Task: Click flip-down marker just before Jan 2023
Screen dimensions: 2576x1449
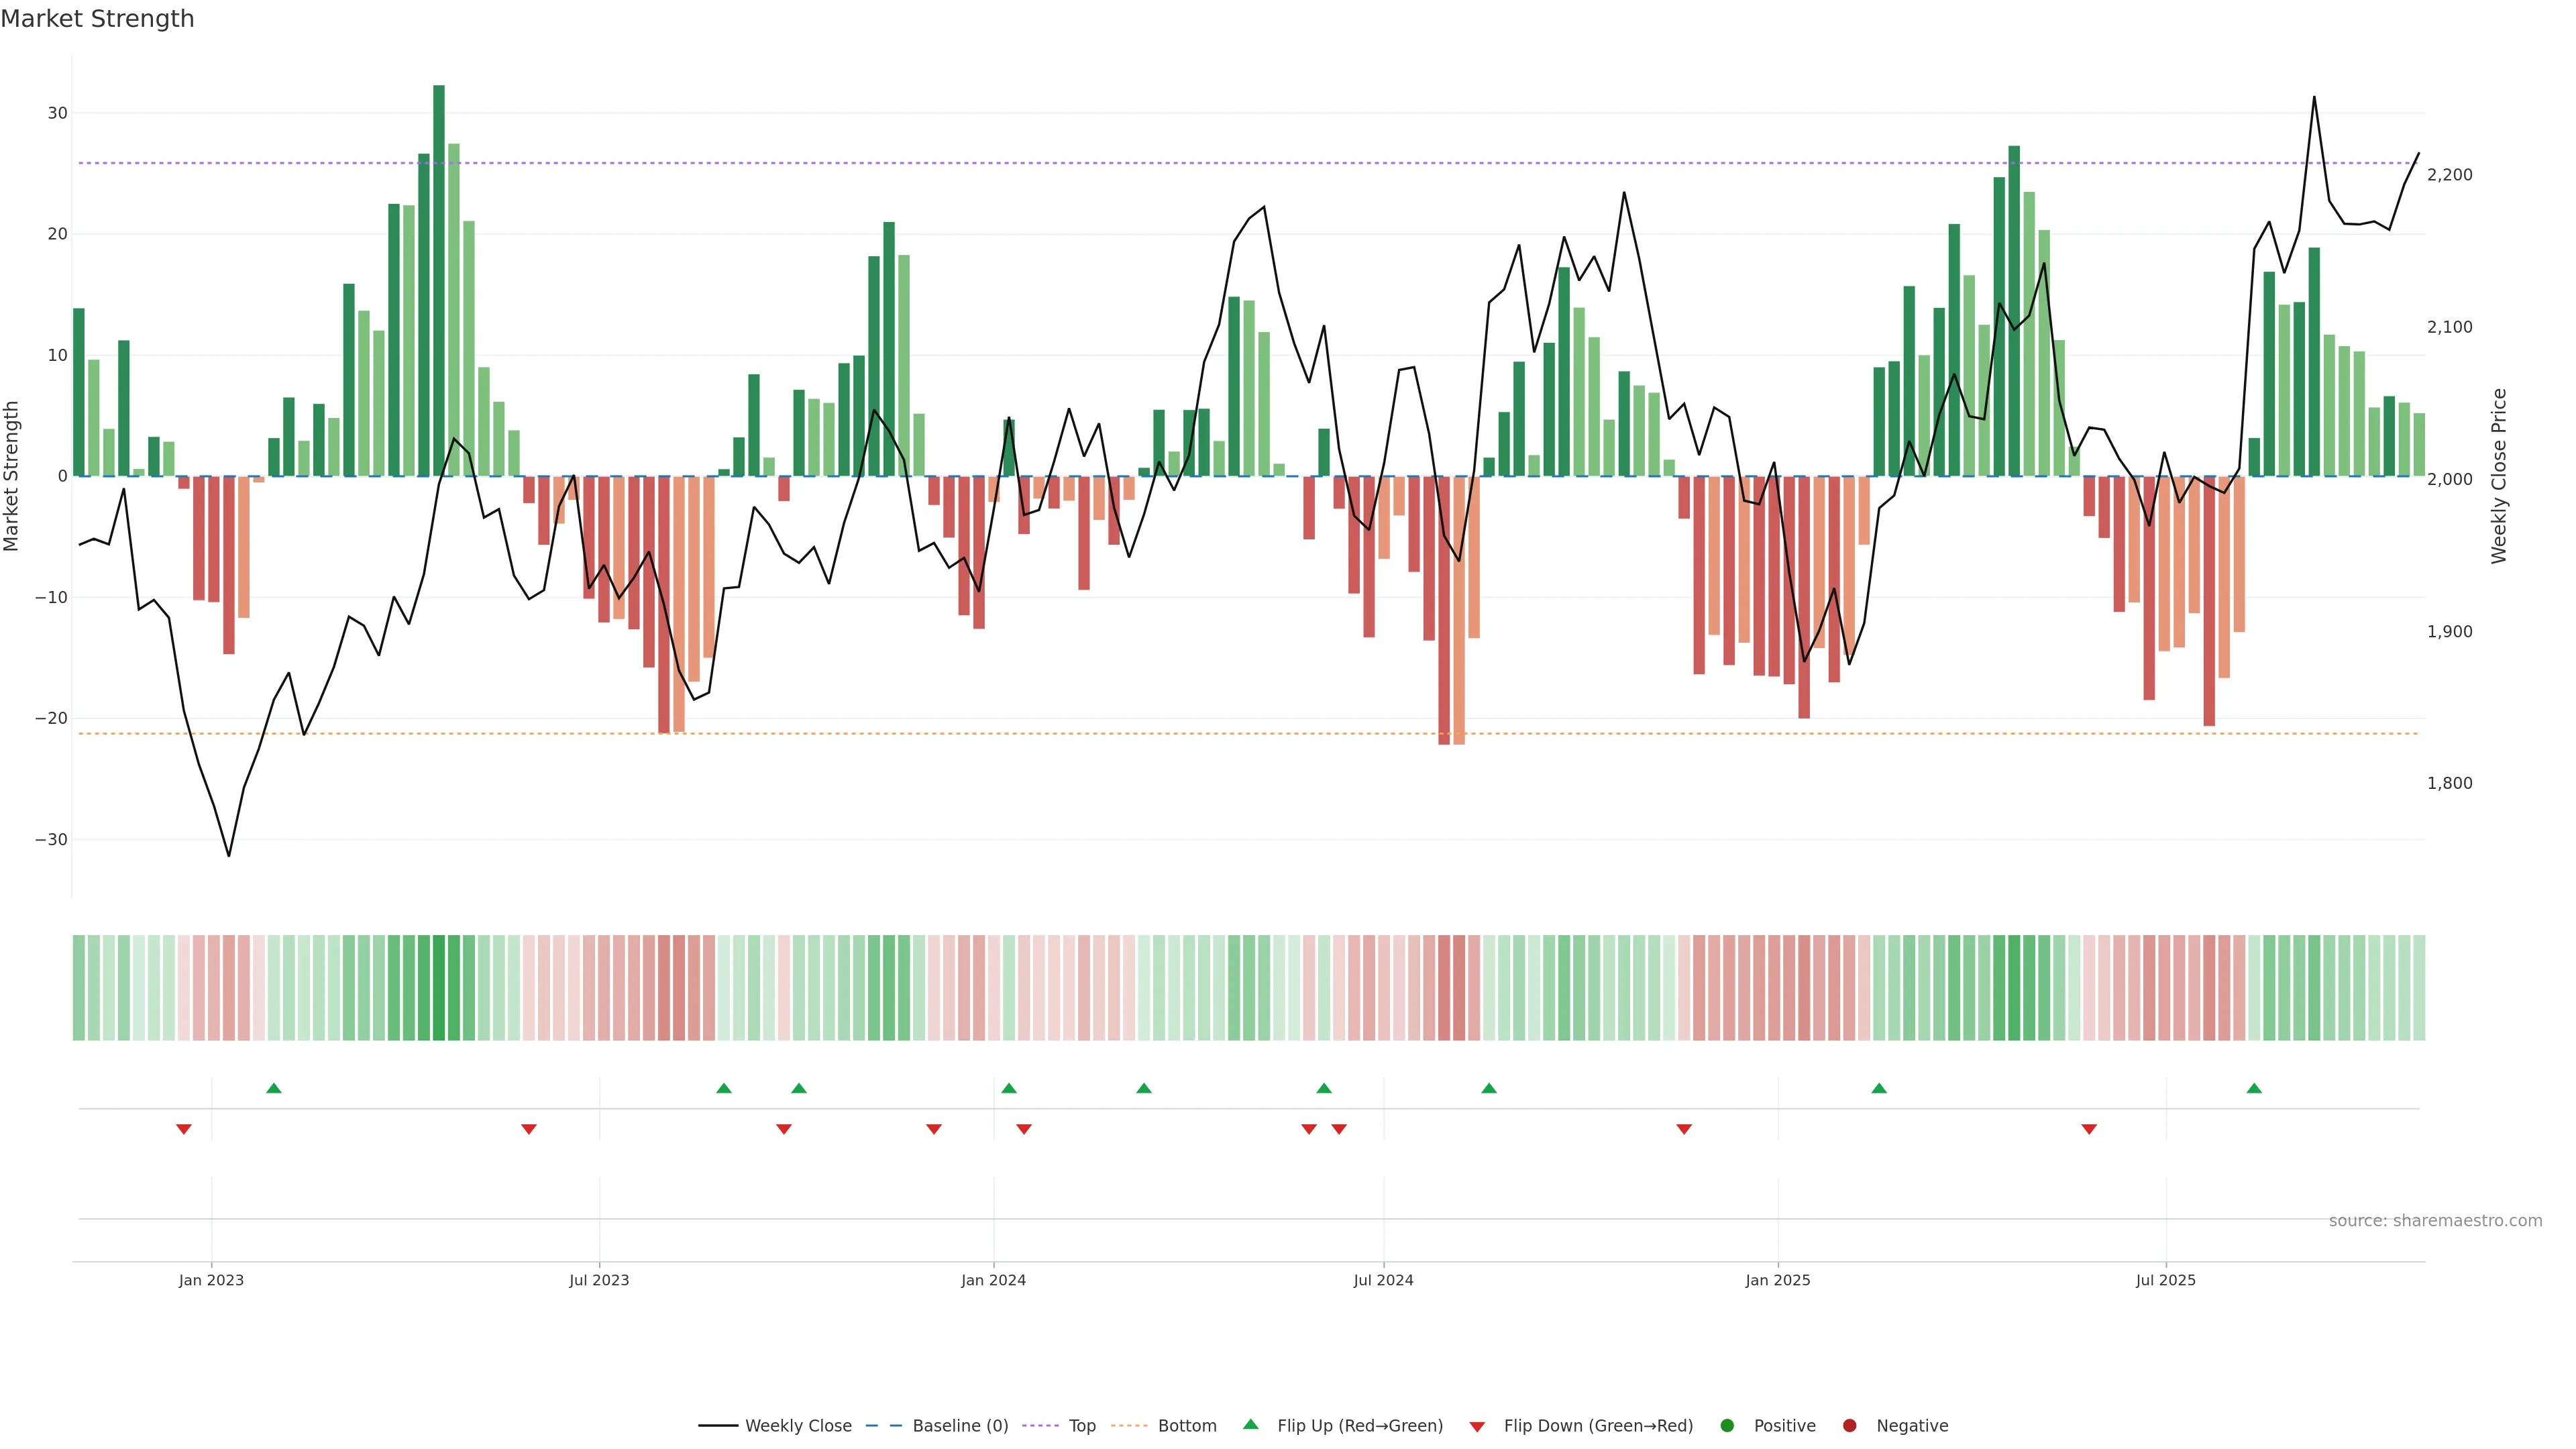Action: [x=184, y=1129]
